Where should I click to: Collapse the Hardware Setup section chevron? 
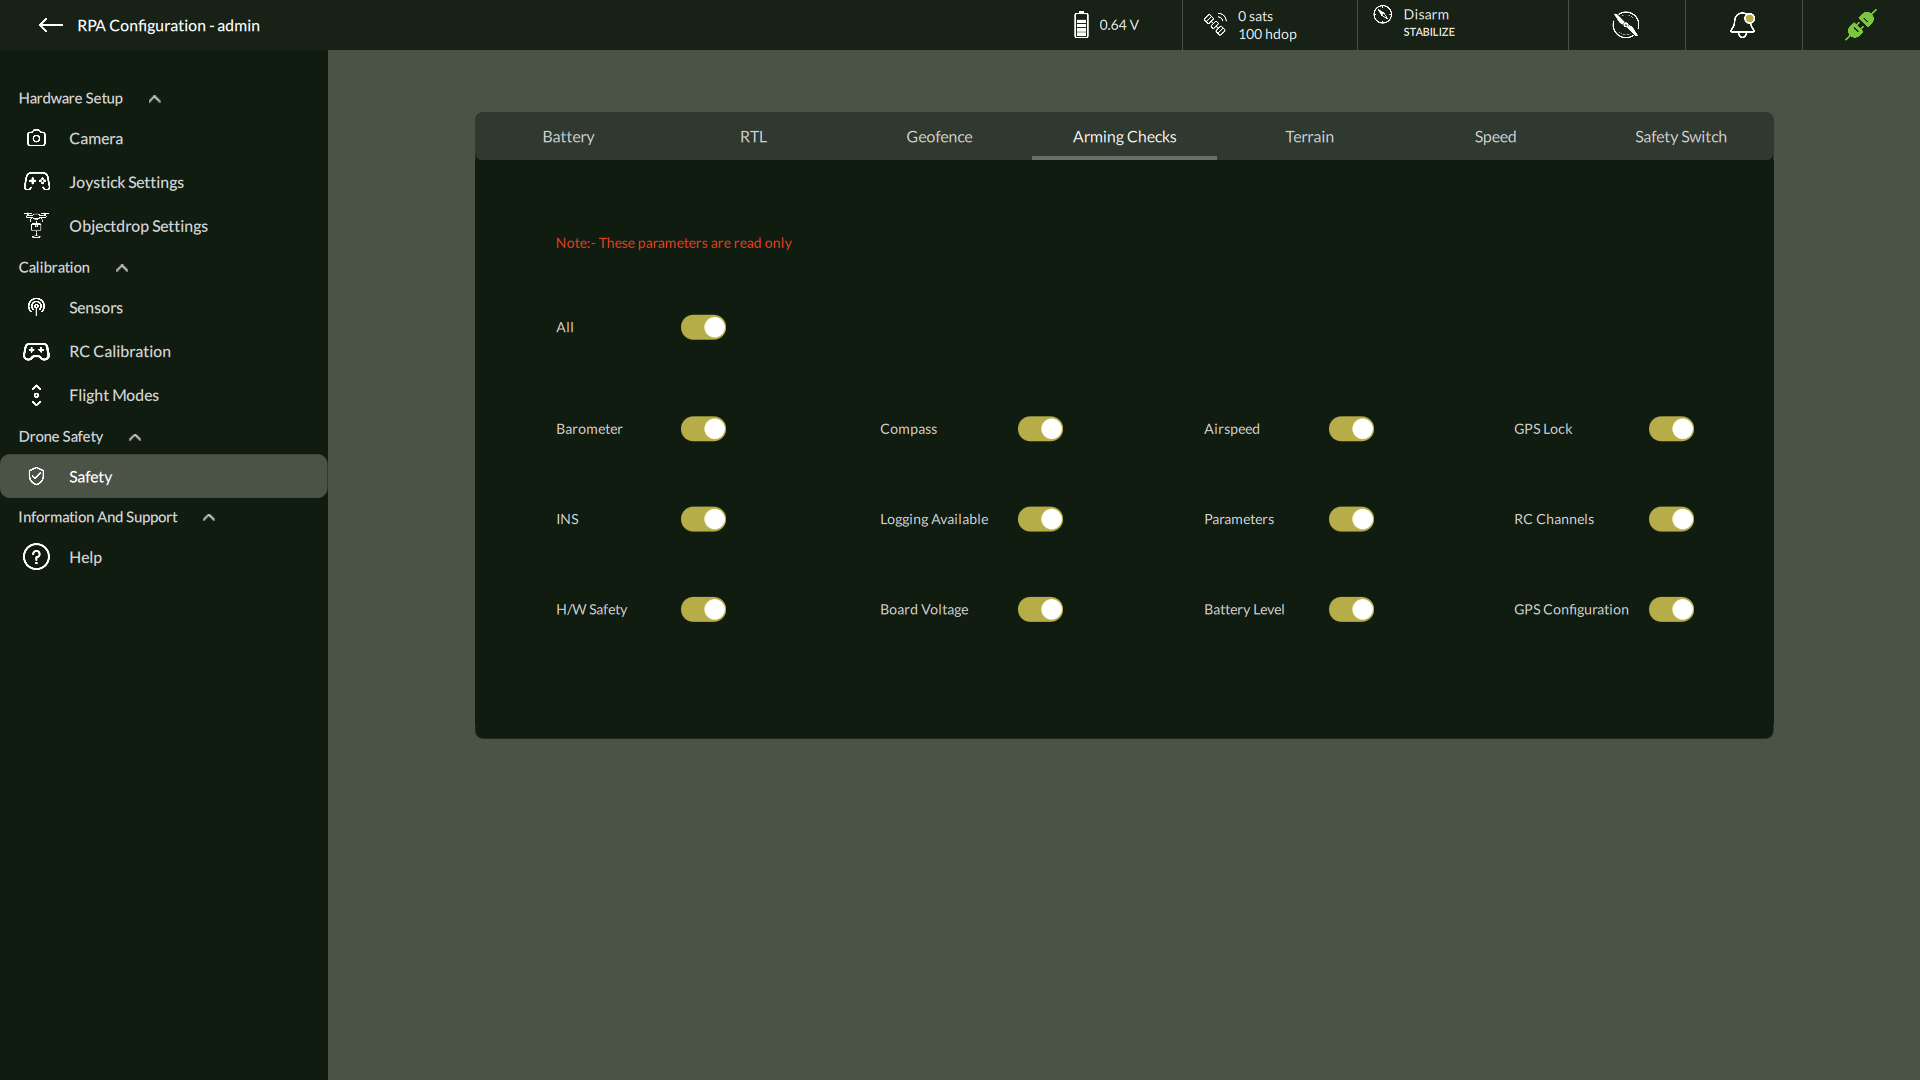(x=155, y=99)
